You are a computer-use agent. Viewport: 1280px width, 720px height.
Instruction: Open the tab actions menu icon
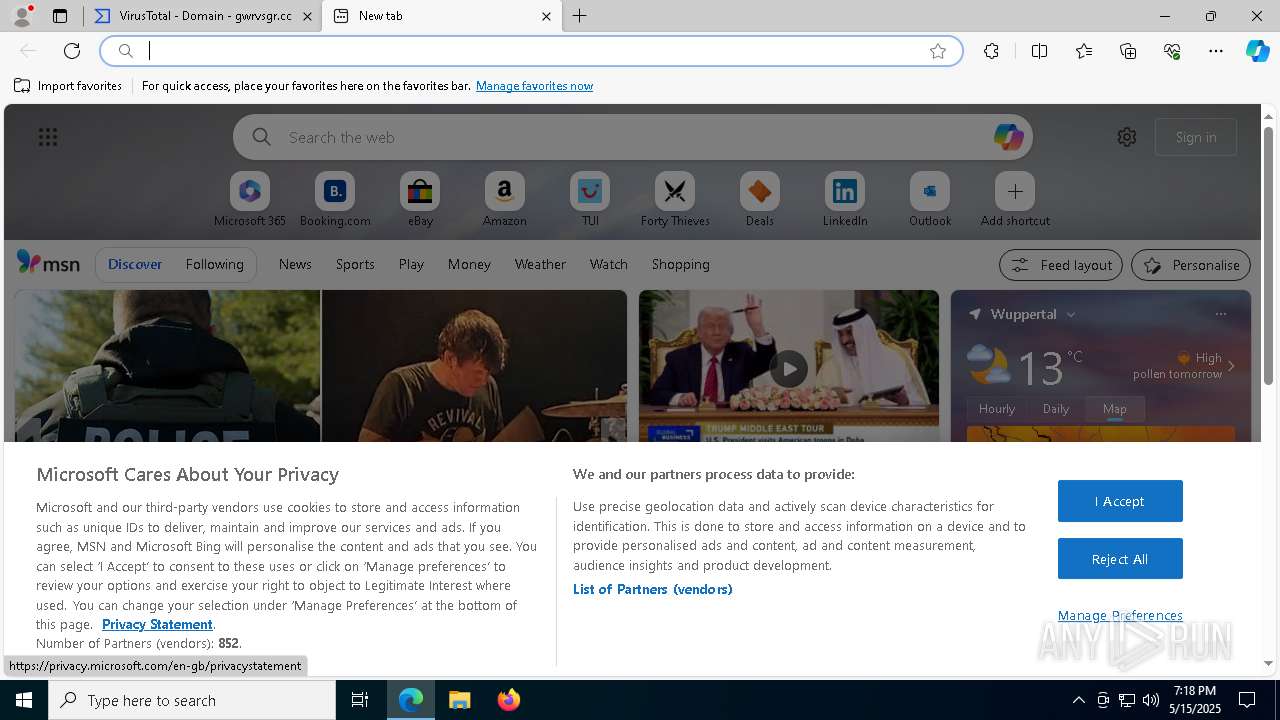pos(60,16)
